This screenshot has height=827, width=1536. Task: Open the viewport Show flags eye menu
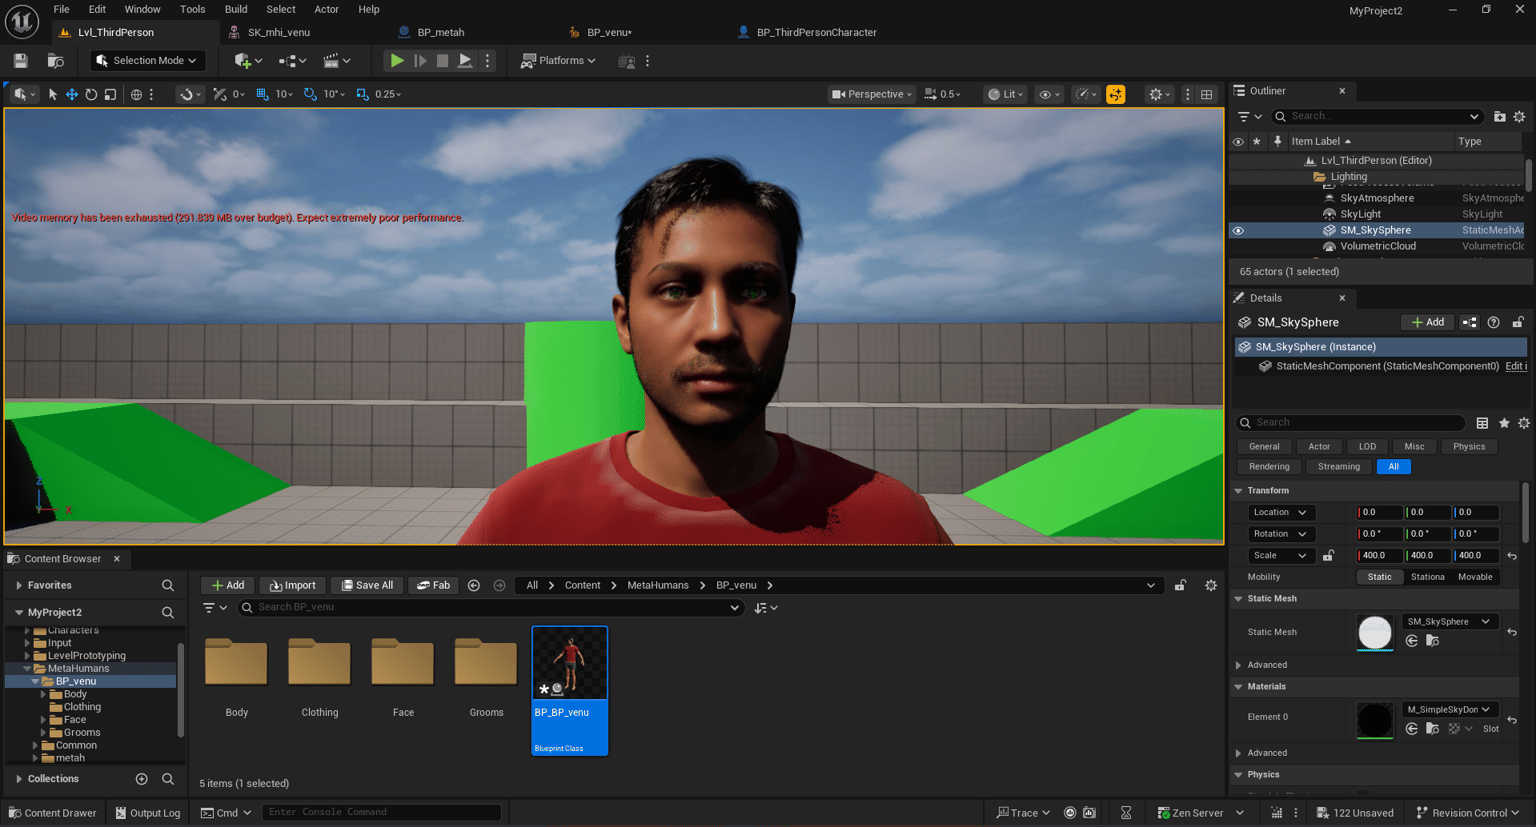(1049, 94)
